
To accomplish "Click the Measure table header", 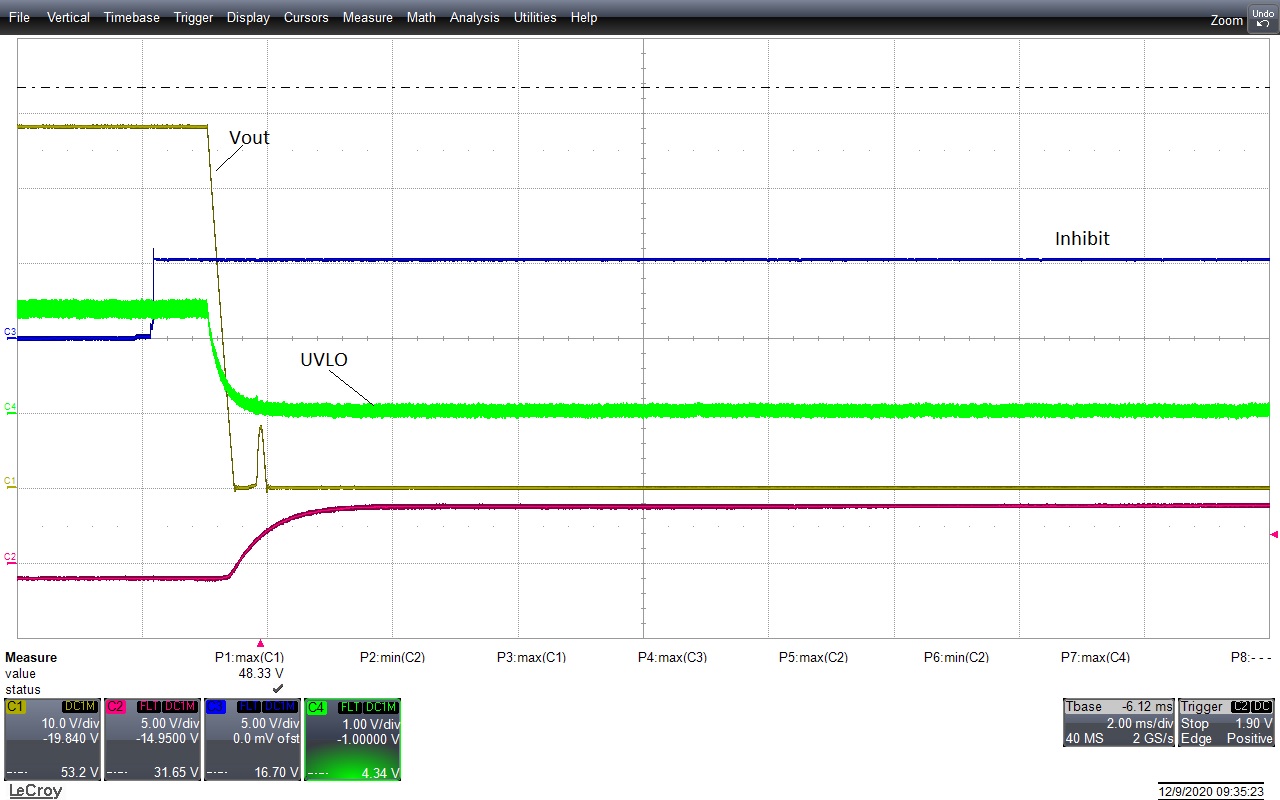I will 31,657.
